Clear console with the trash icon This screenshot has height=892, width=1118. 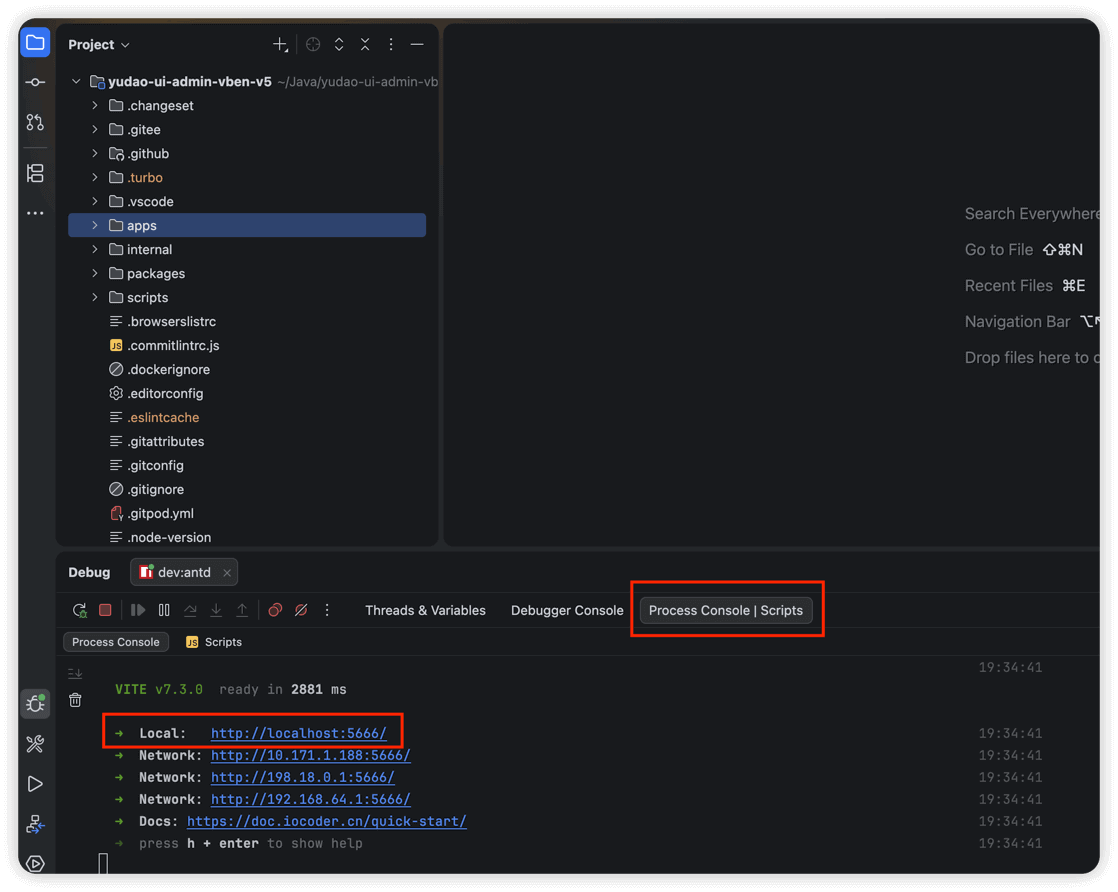(x=75, y=701)
